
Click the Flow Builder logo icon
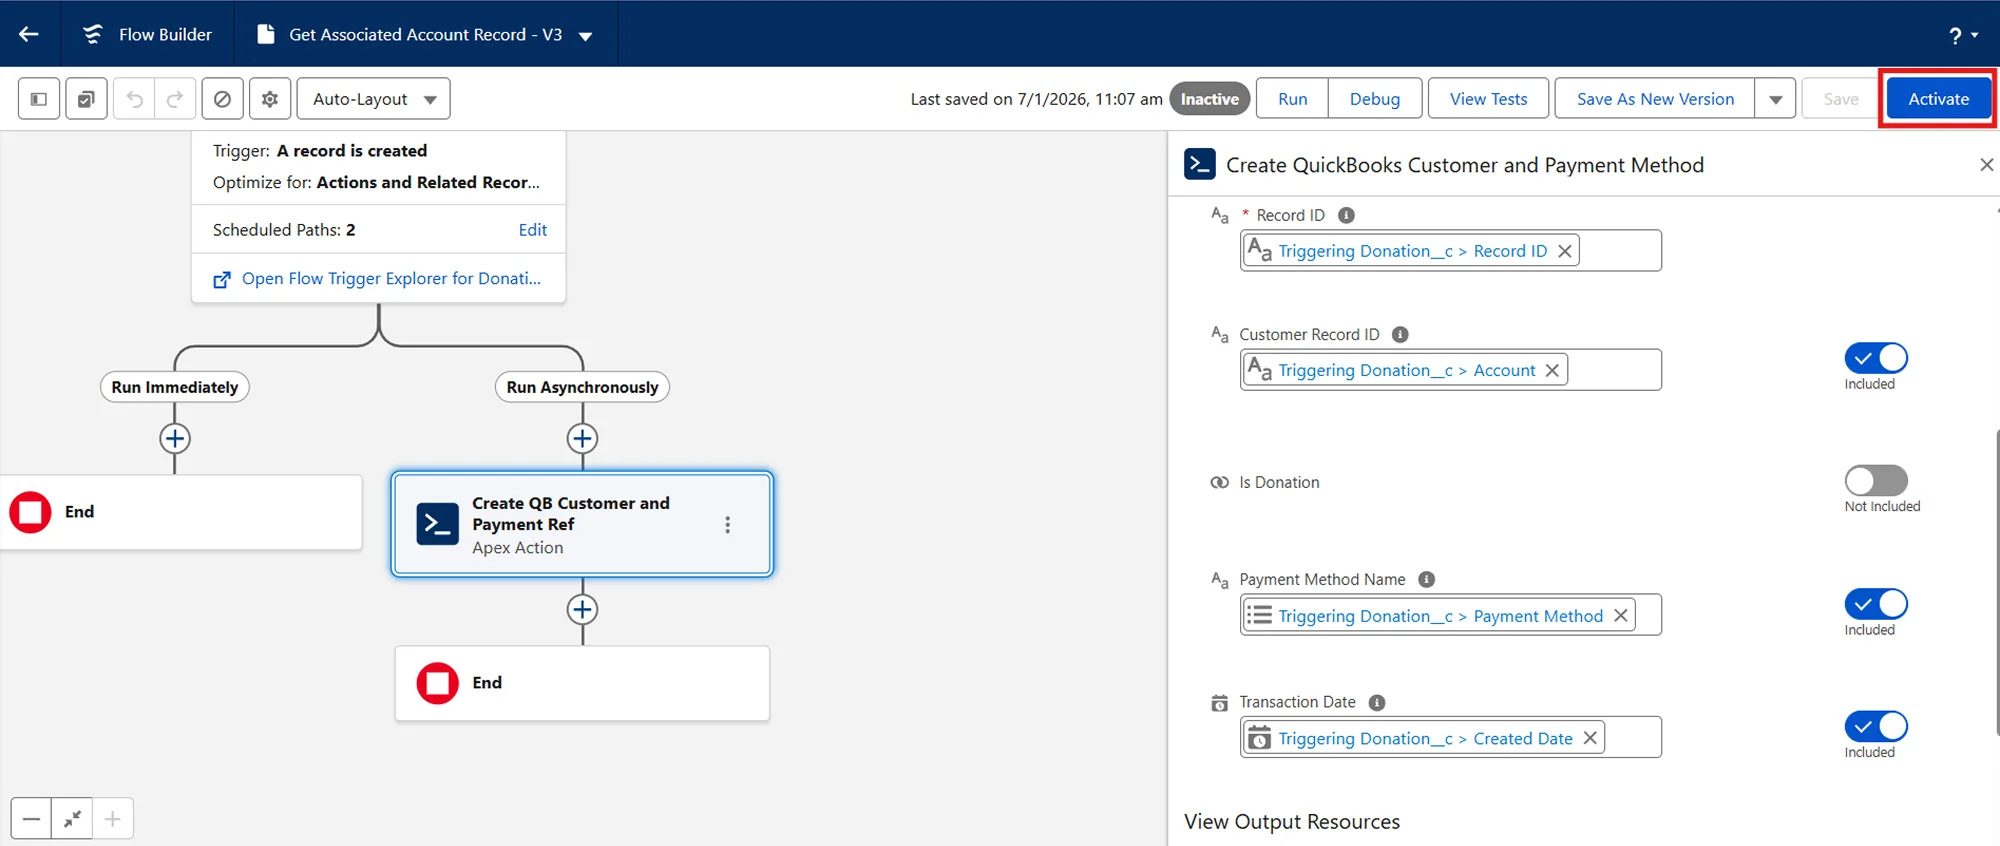click(93, 34)
